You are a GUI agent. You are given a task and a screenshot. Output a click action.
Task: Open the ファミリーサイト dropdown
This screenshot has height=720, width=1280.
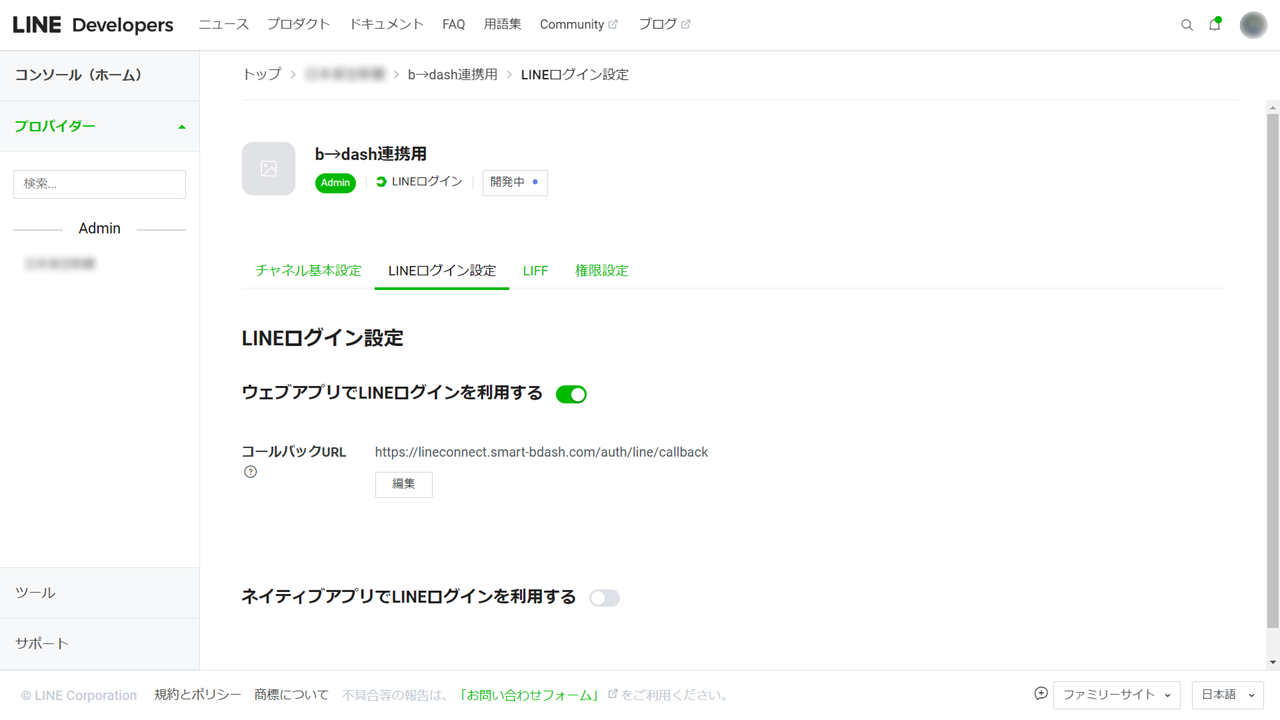click(1116, 695)
